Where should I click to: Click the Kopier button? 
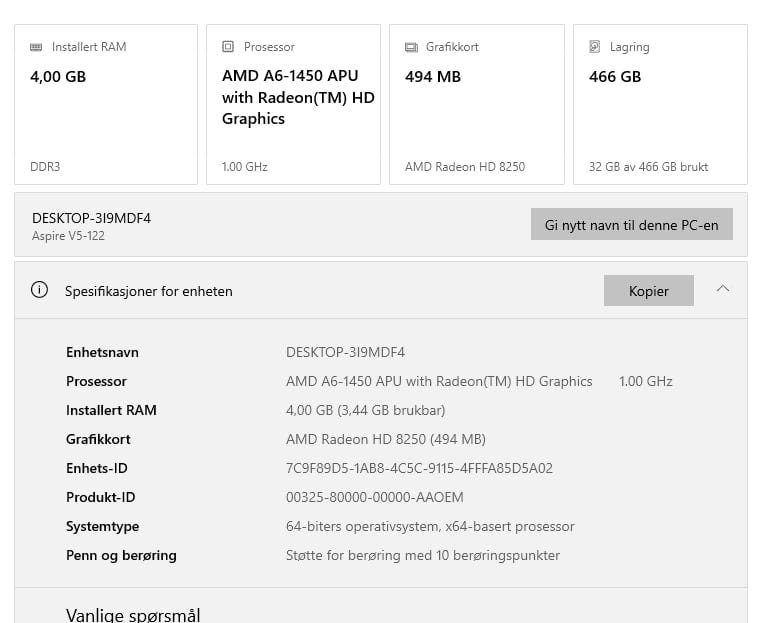coord(649,291)
